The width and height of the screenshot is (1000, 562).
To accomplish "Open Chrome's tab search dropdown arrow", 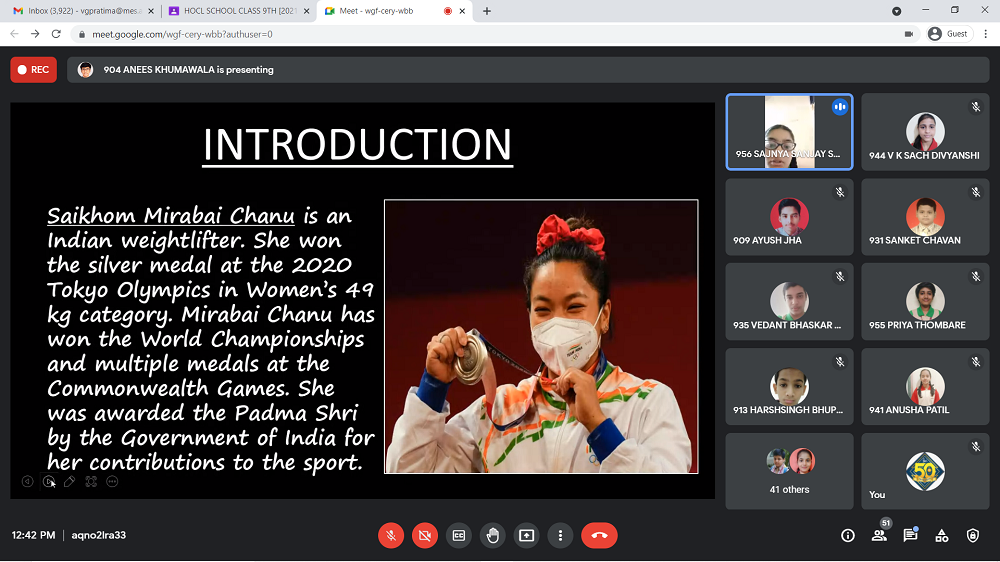I will [896, 11].
